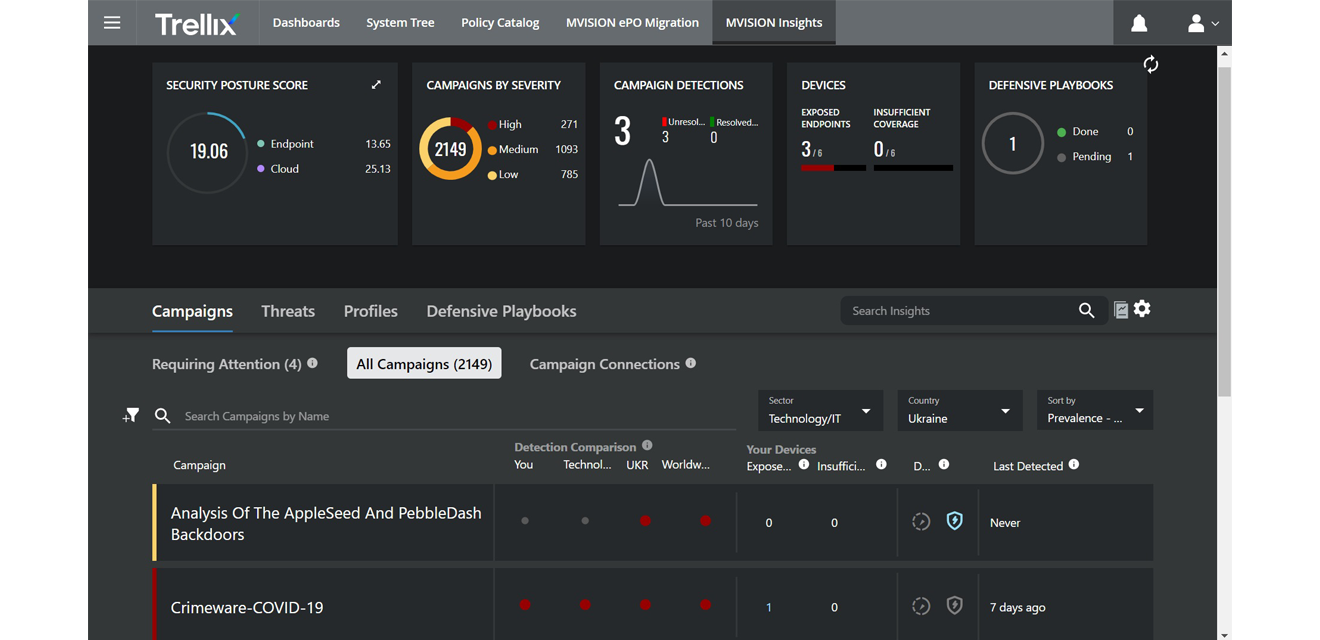The height and width of the screenshot is (640, 1320).
Task: Click the grey shield icon in Crimeware-COVID-19 row
Action: point(955,606)
